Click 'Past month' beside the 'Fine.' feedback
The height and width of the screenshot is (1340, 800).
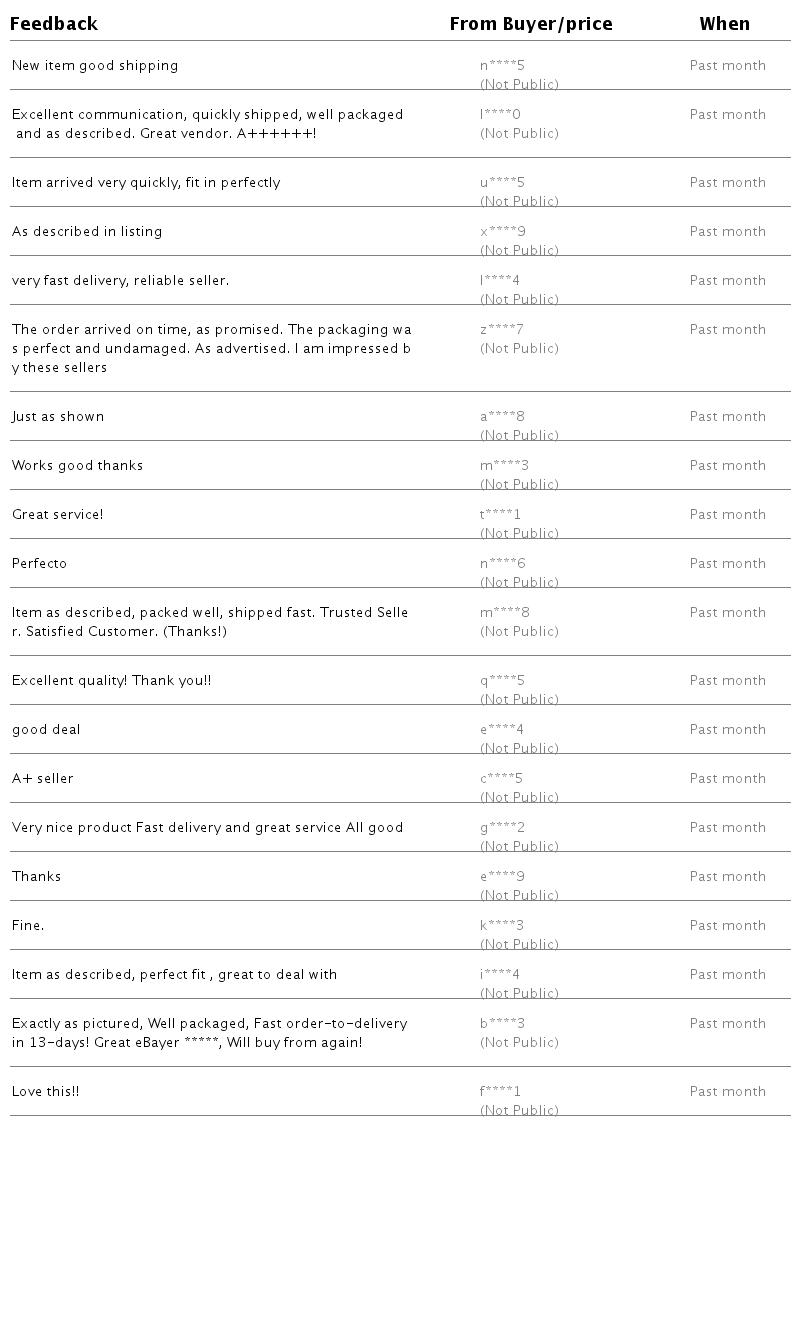coord(728,926)
